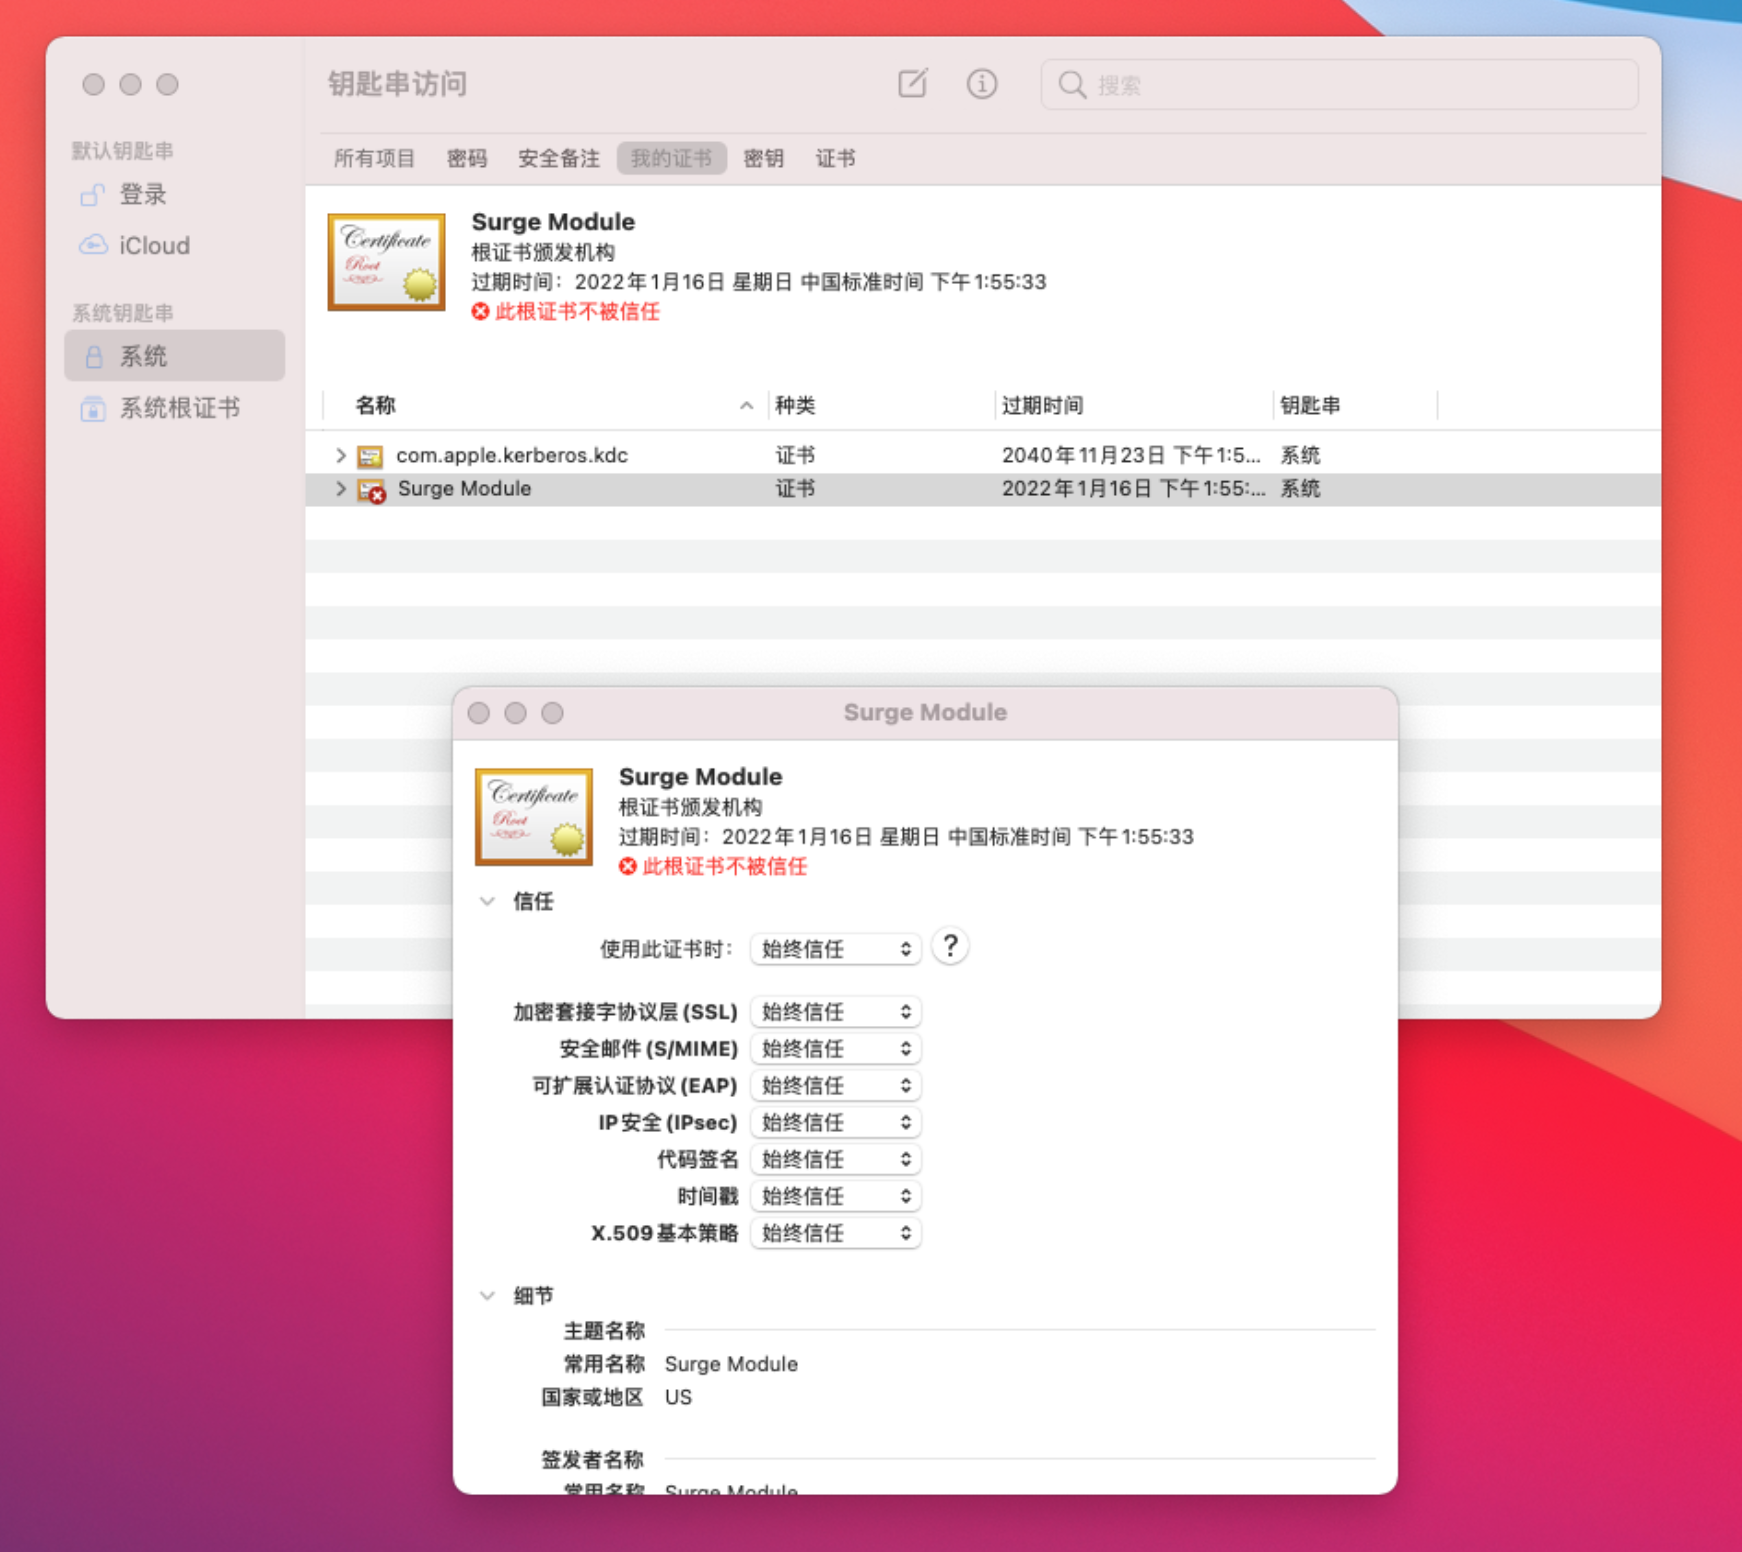Switch to the 我的证书 tab
The image size is (1742, 1552).
click(671, 159)
